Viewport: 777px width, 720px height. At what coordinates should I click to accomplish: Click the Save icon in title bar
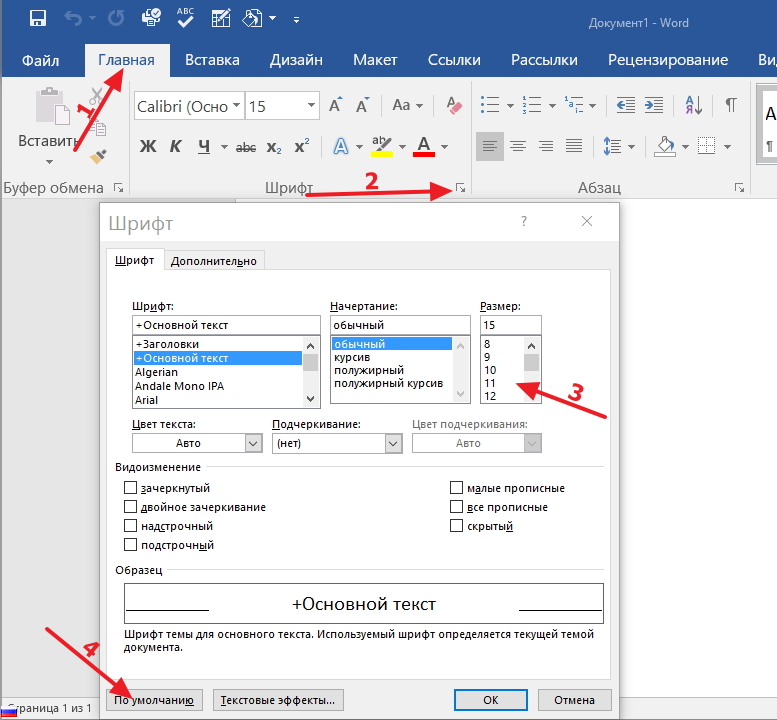coord(38,18)
